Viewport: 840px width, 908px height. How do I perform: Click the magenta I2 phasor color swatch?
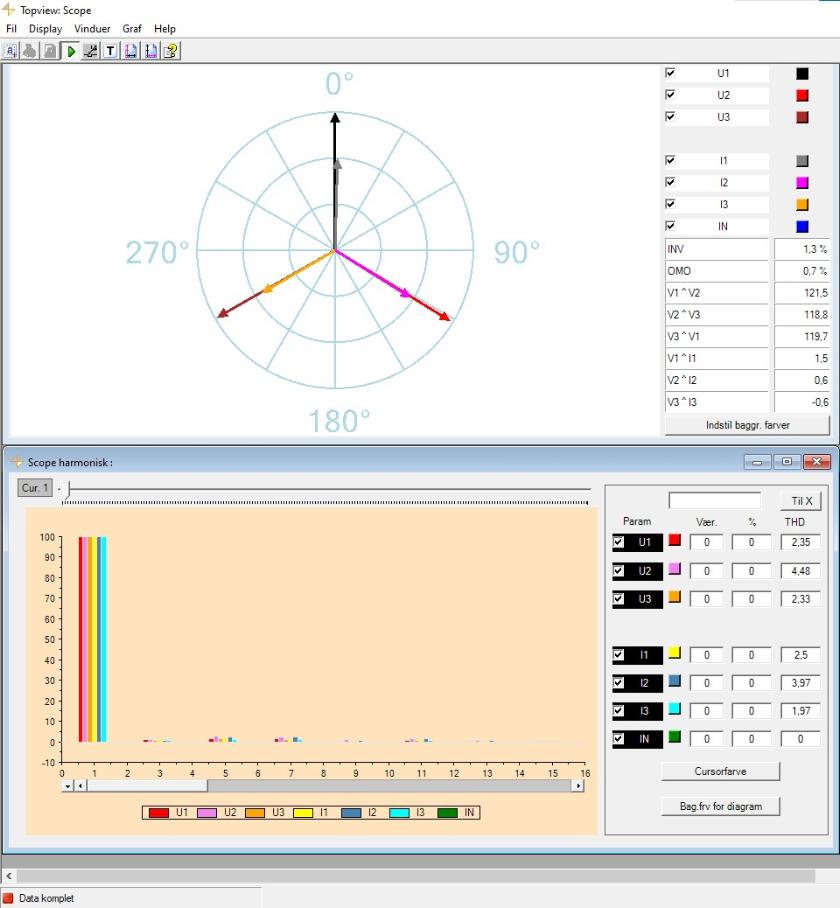[802, 183]
